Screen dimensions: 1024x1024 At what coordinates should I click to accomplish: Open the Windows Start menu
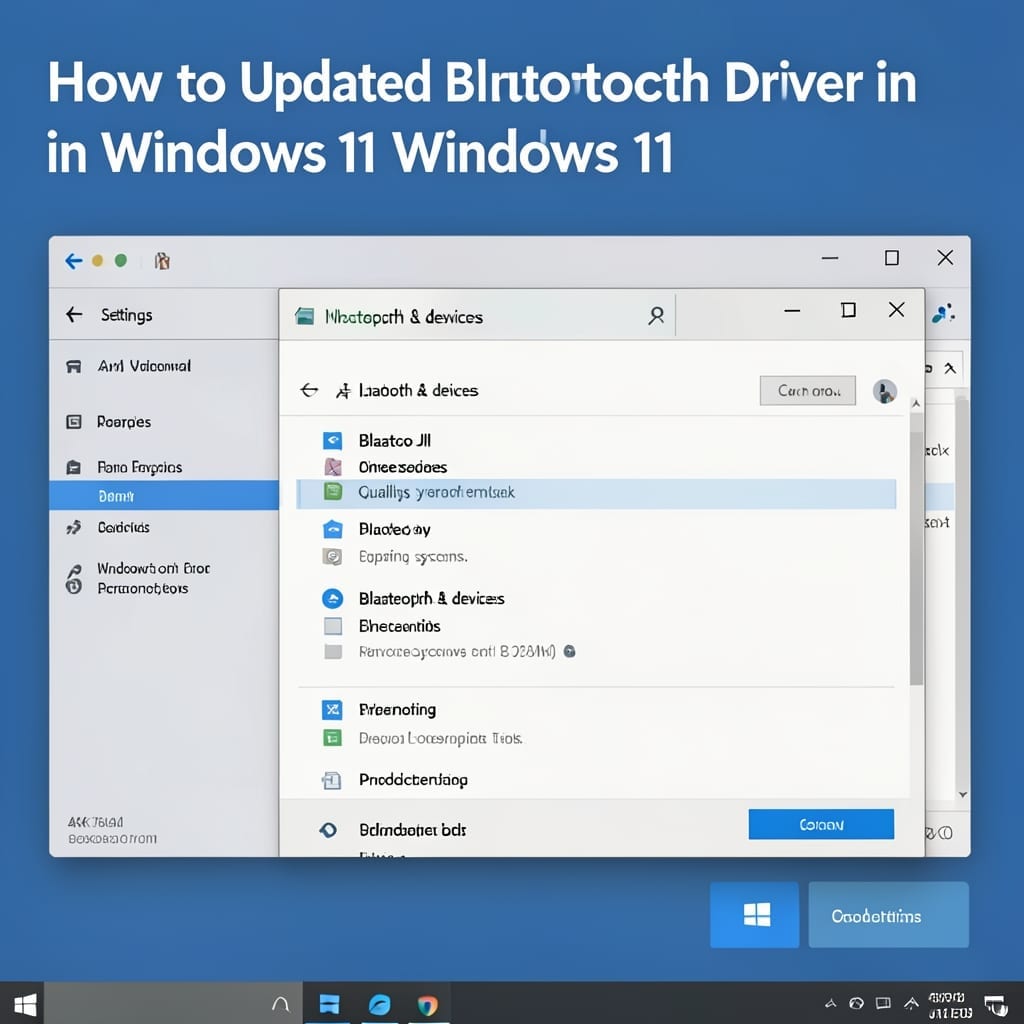pyautogui.click(x=24, y=1004)
